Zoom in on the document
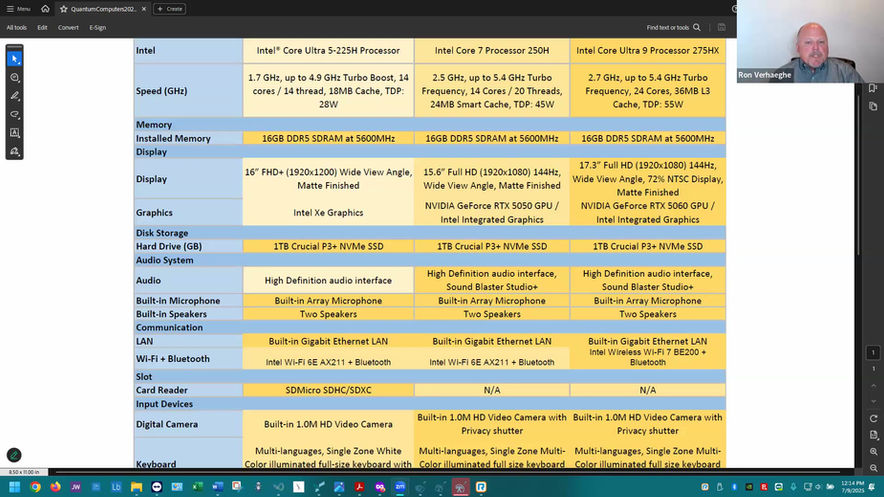This screenshot has height=497, width=884. click(x=873, y=451)
